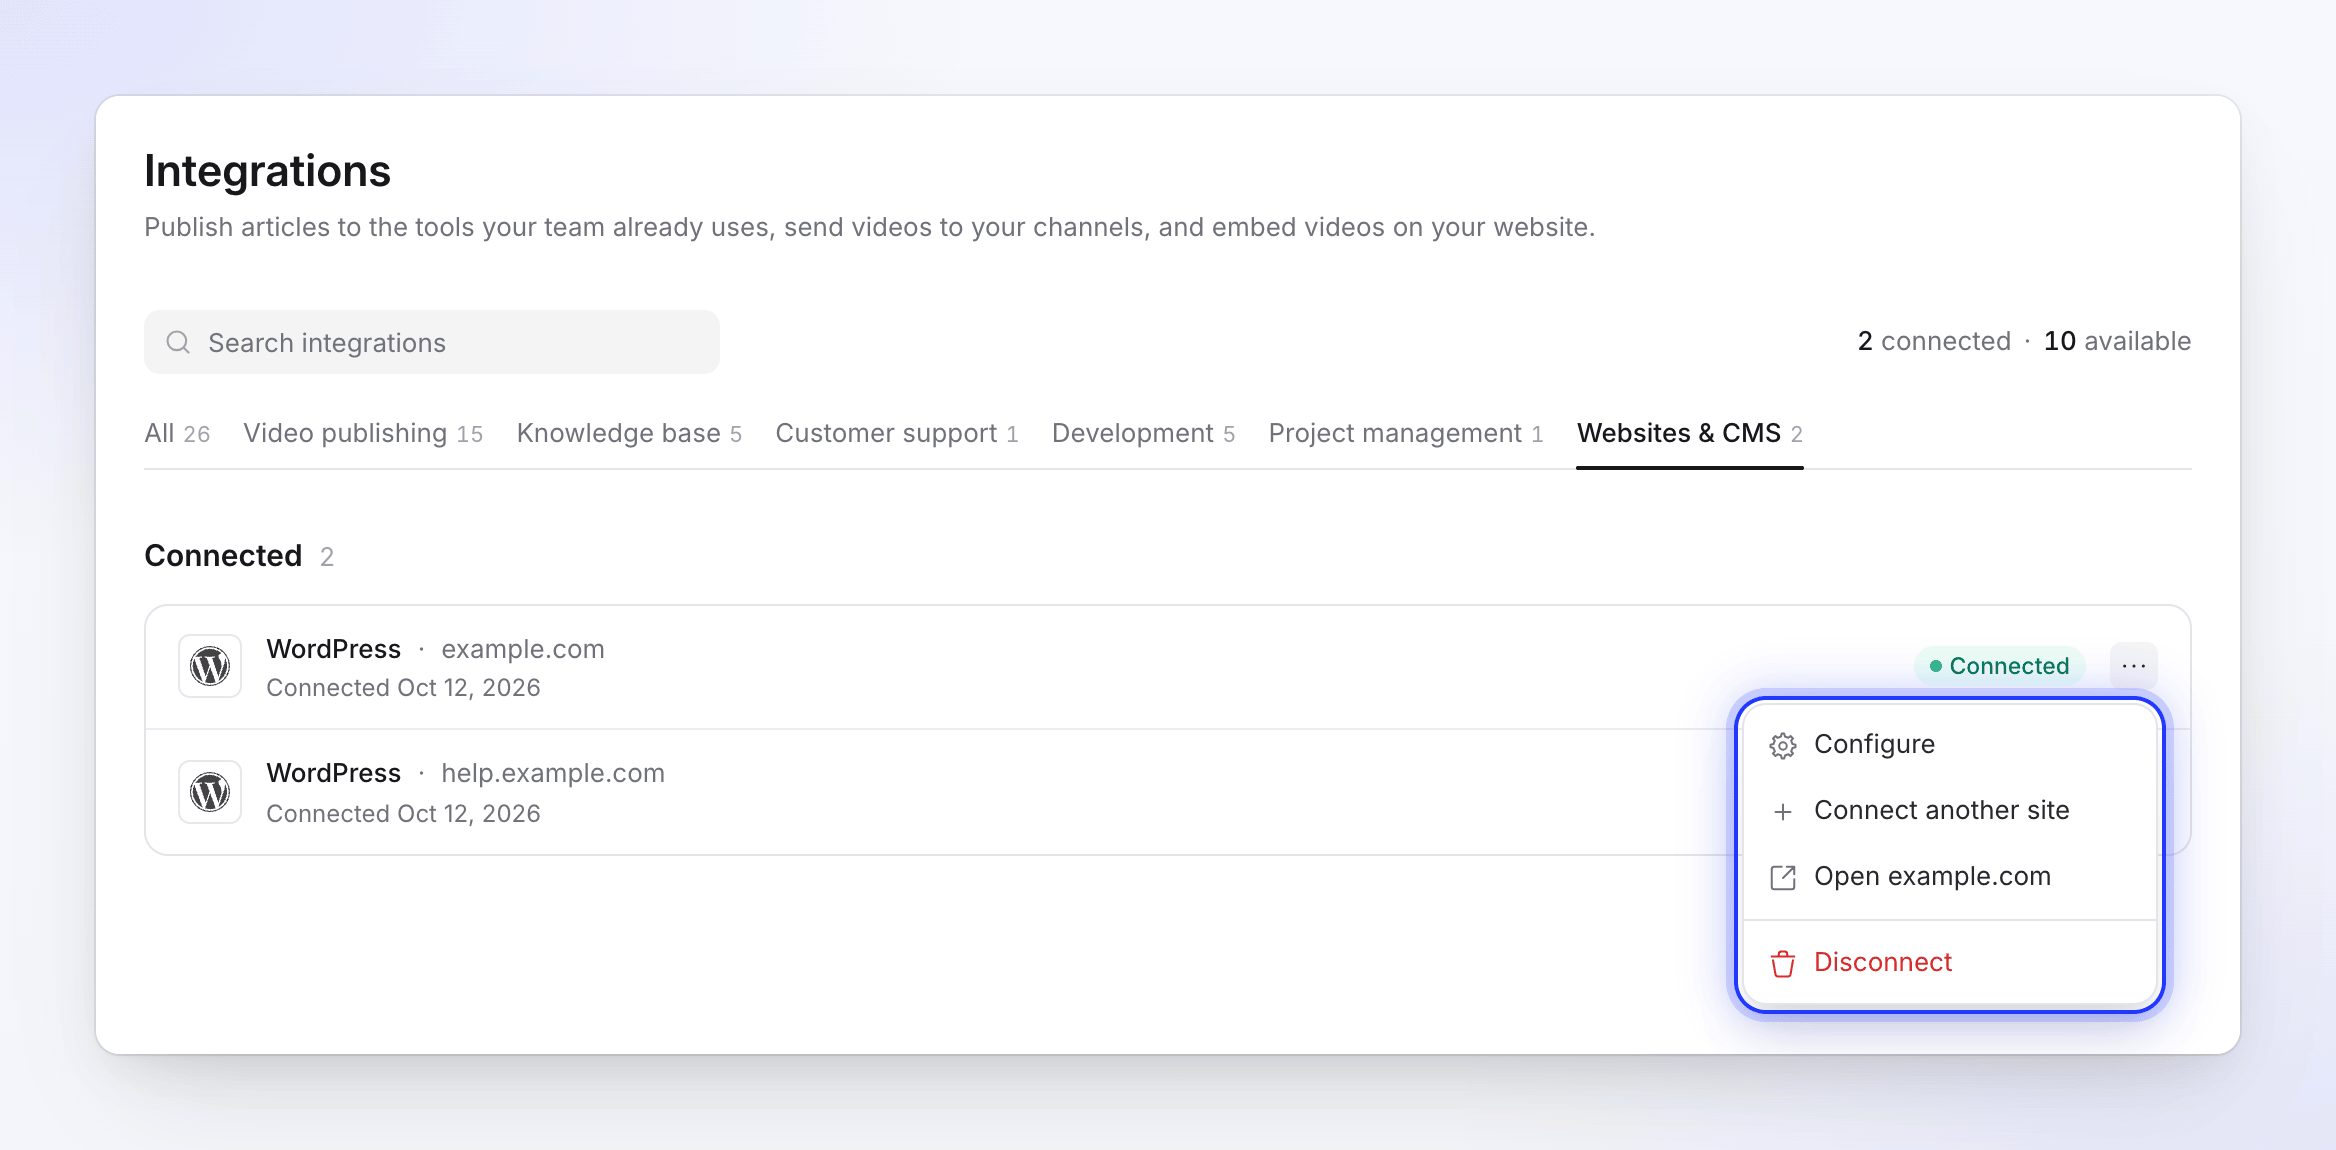2336x1150 pixels.
Task: Click the gear icon beside Configure
Action: [1782, 745]
